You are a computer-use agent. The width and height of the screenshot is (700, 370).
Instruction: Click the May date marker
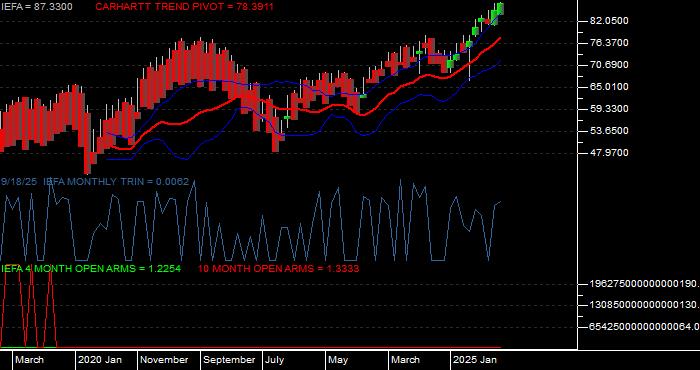click(x=338, y=360)
